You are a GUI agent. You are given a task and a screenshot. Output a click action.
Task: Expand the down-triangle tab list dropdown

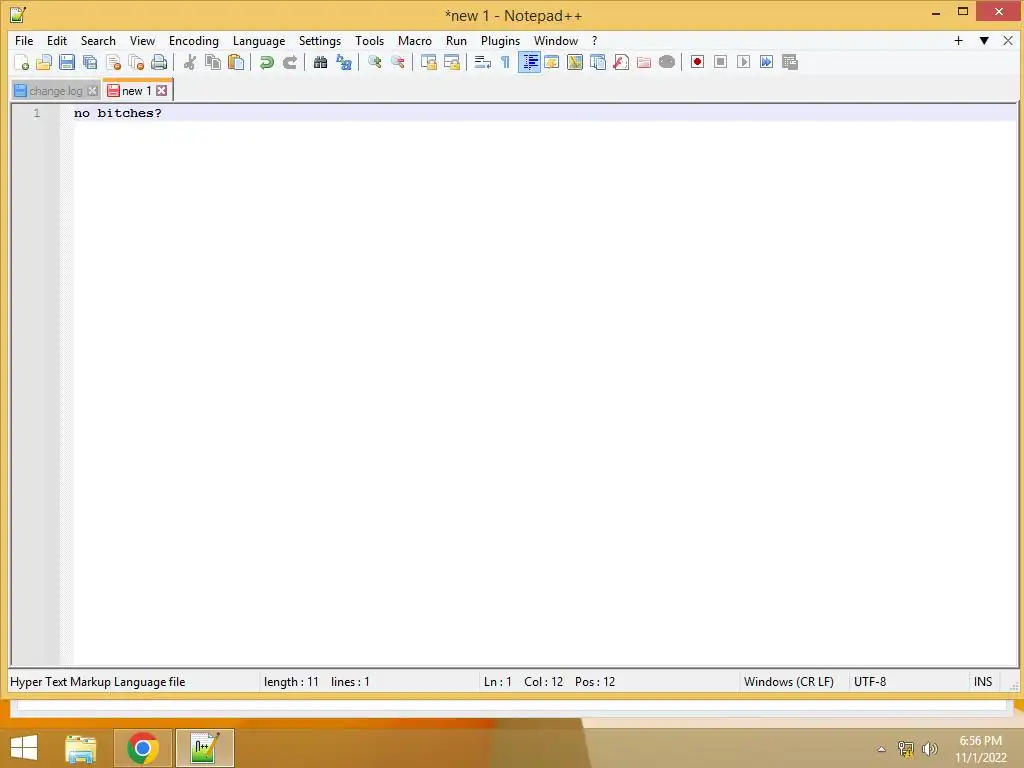tap(984, 40)
